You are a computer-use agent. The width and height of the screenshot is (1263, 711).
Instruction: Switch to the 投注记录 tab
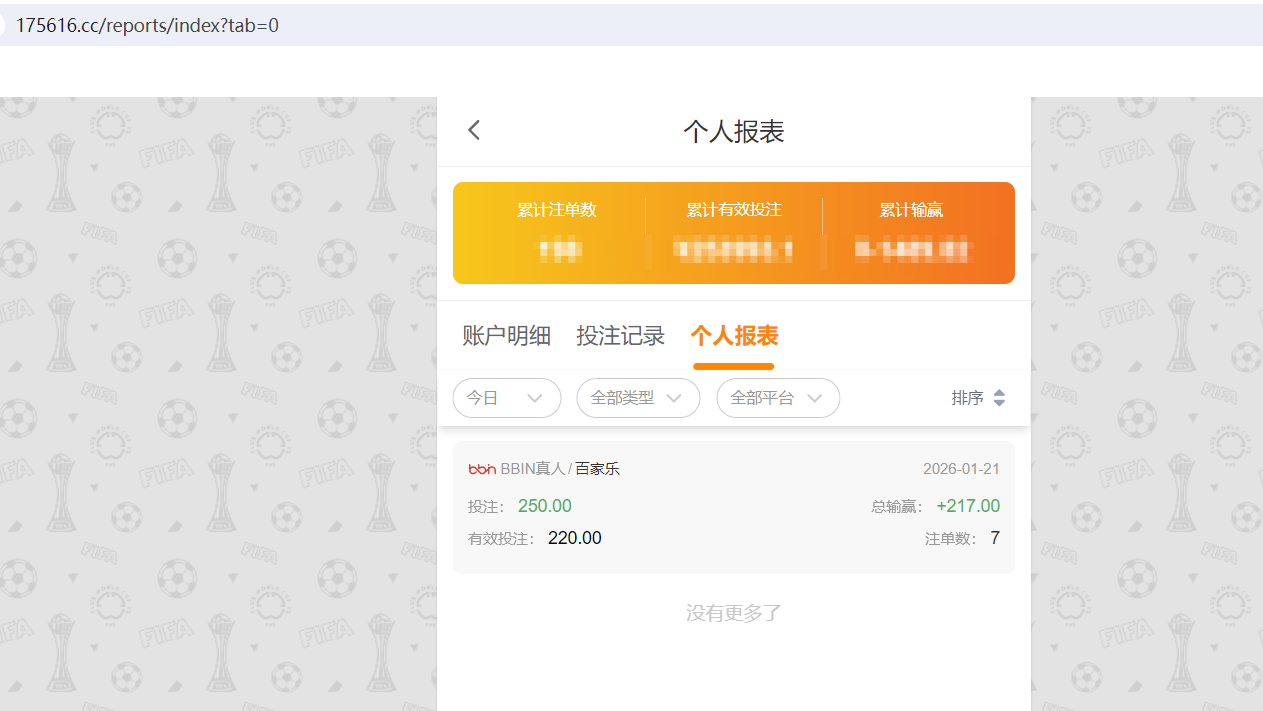620,336
